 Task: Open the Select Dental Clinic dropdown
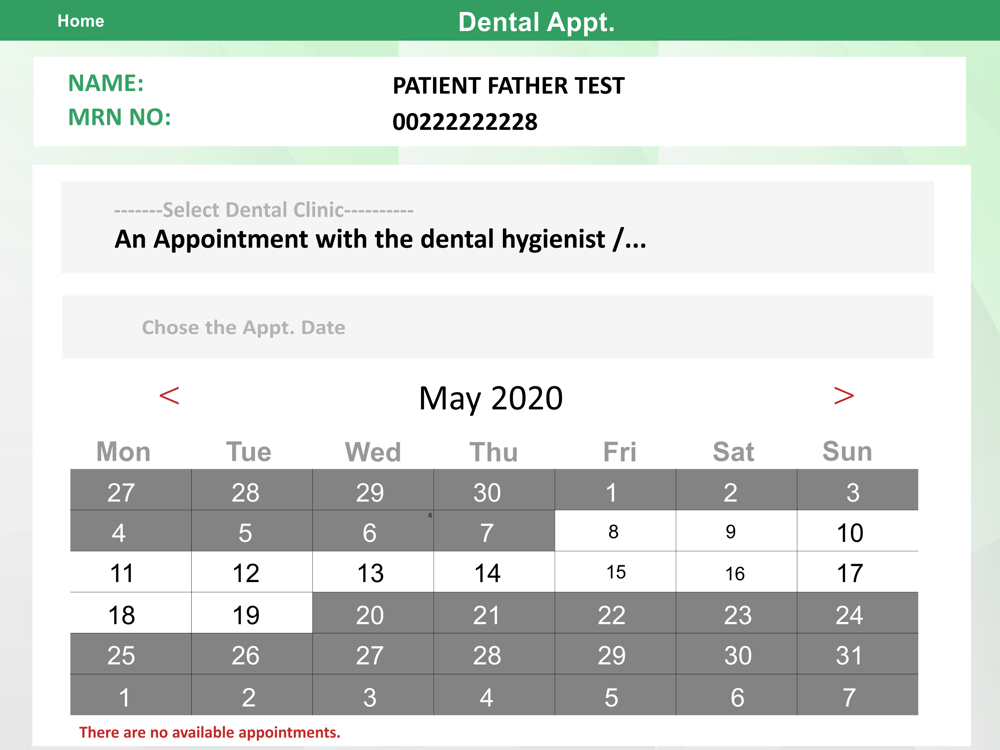point(497,227)
